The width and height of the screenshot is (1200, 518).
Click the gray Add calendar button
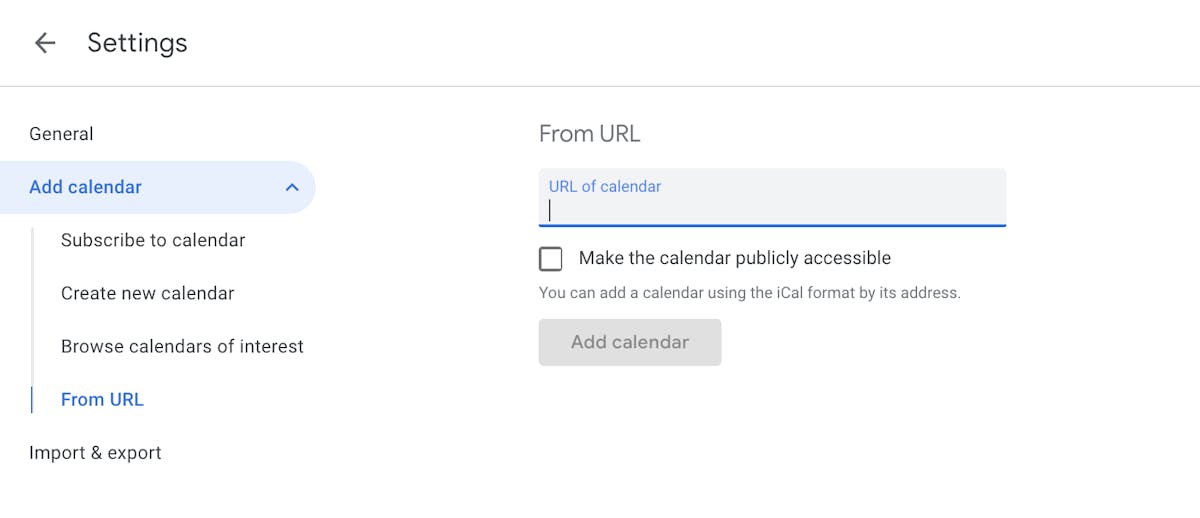(630, 342)
